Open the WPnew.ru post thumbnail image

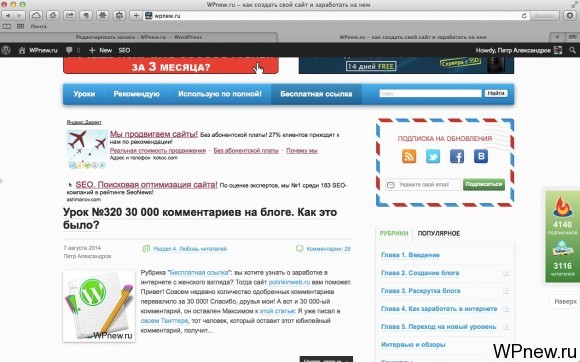pos(99,306)
